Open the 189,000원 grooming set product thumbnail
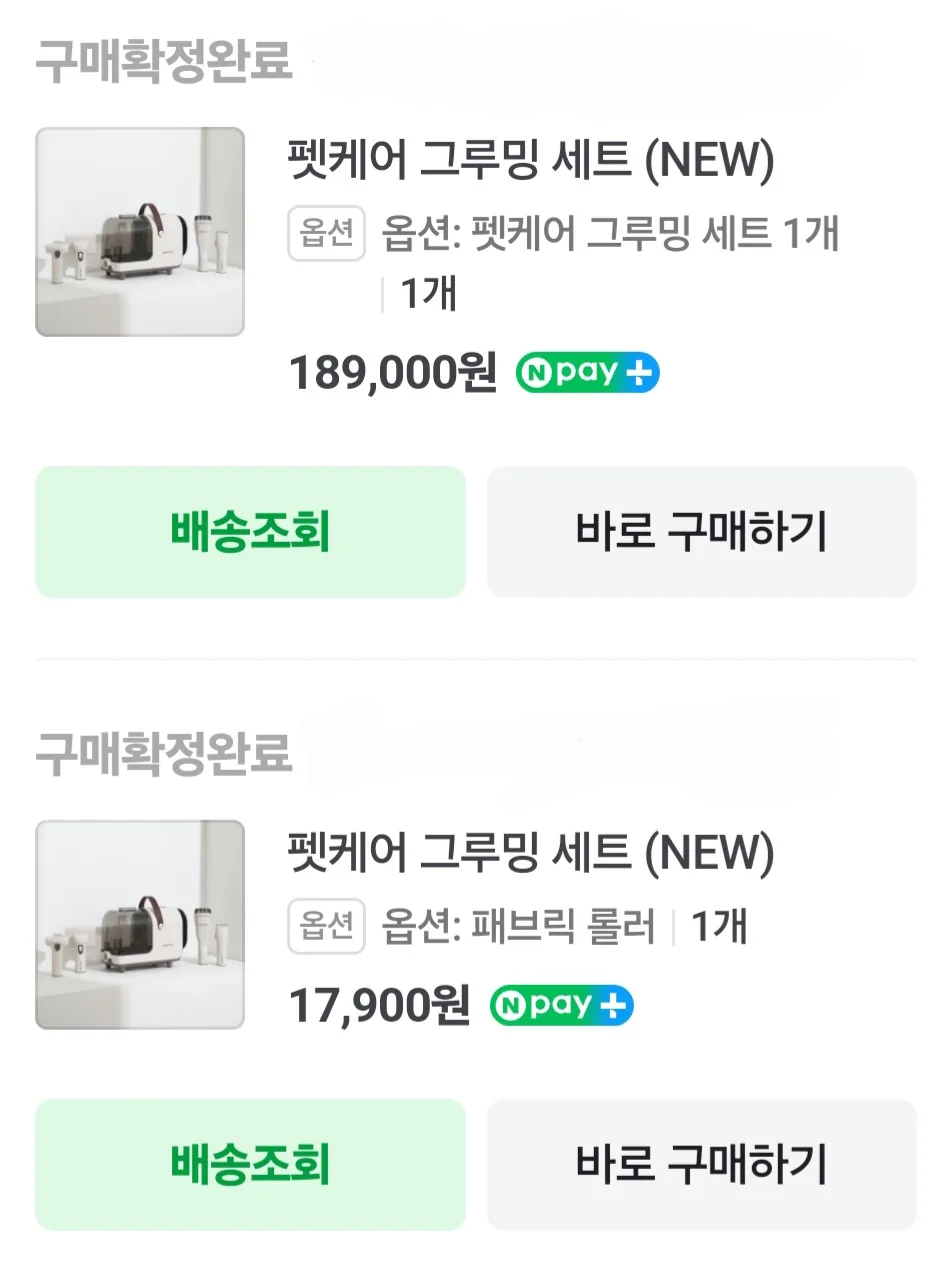The image size is (925, 1265). [140, 232]
